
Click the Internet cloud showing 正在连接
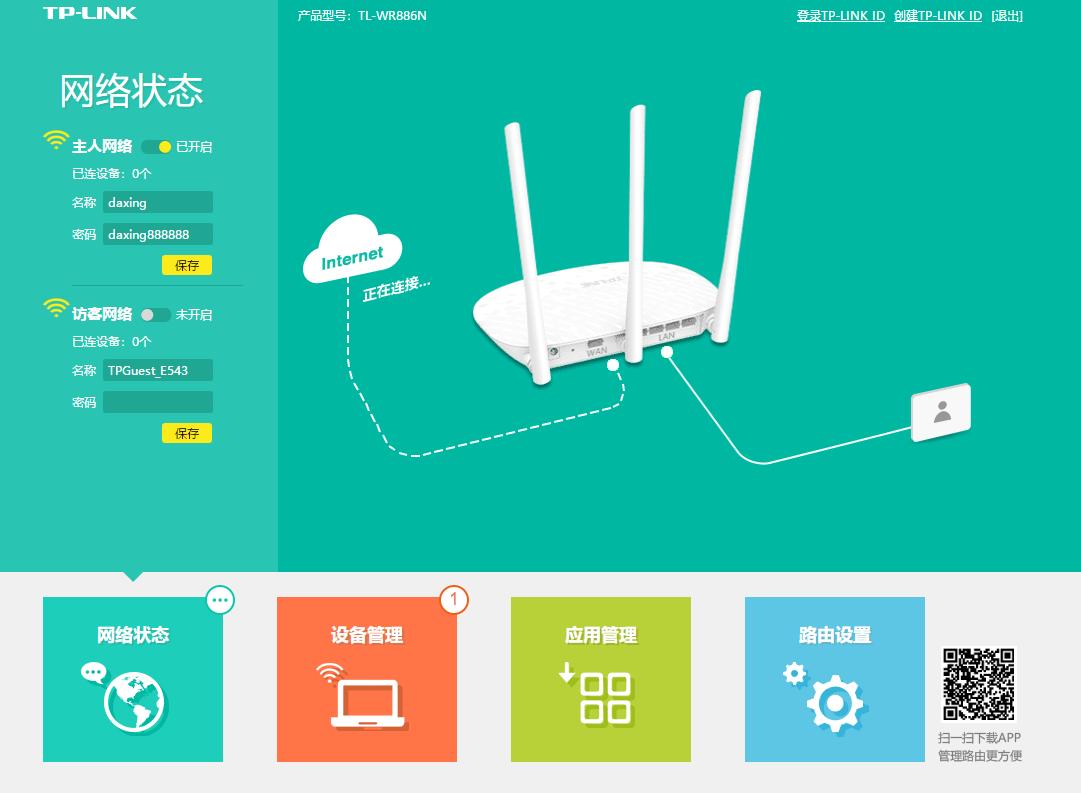[352, 252]
